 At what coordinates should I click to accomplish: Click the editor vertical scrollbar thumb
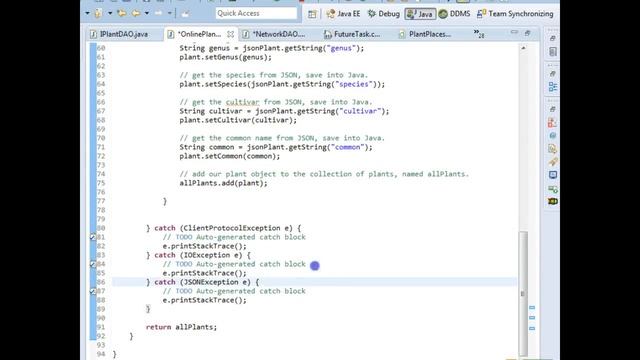coord(523,293)
